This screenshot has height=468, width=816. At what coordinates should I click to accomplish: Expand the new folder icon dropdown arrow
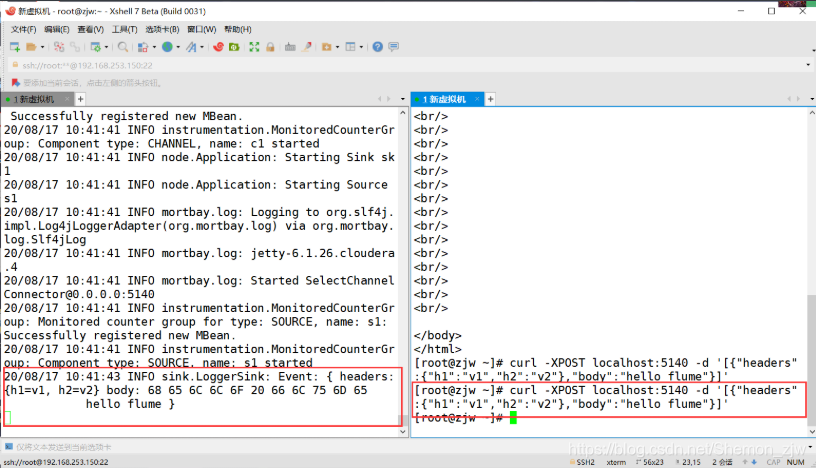(337, 47)
